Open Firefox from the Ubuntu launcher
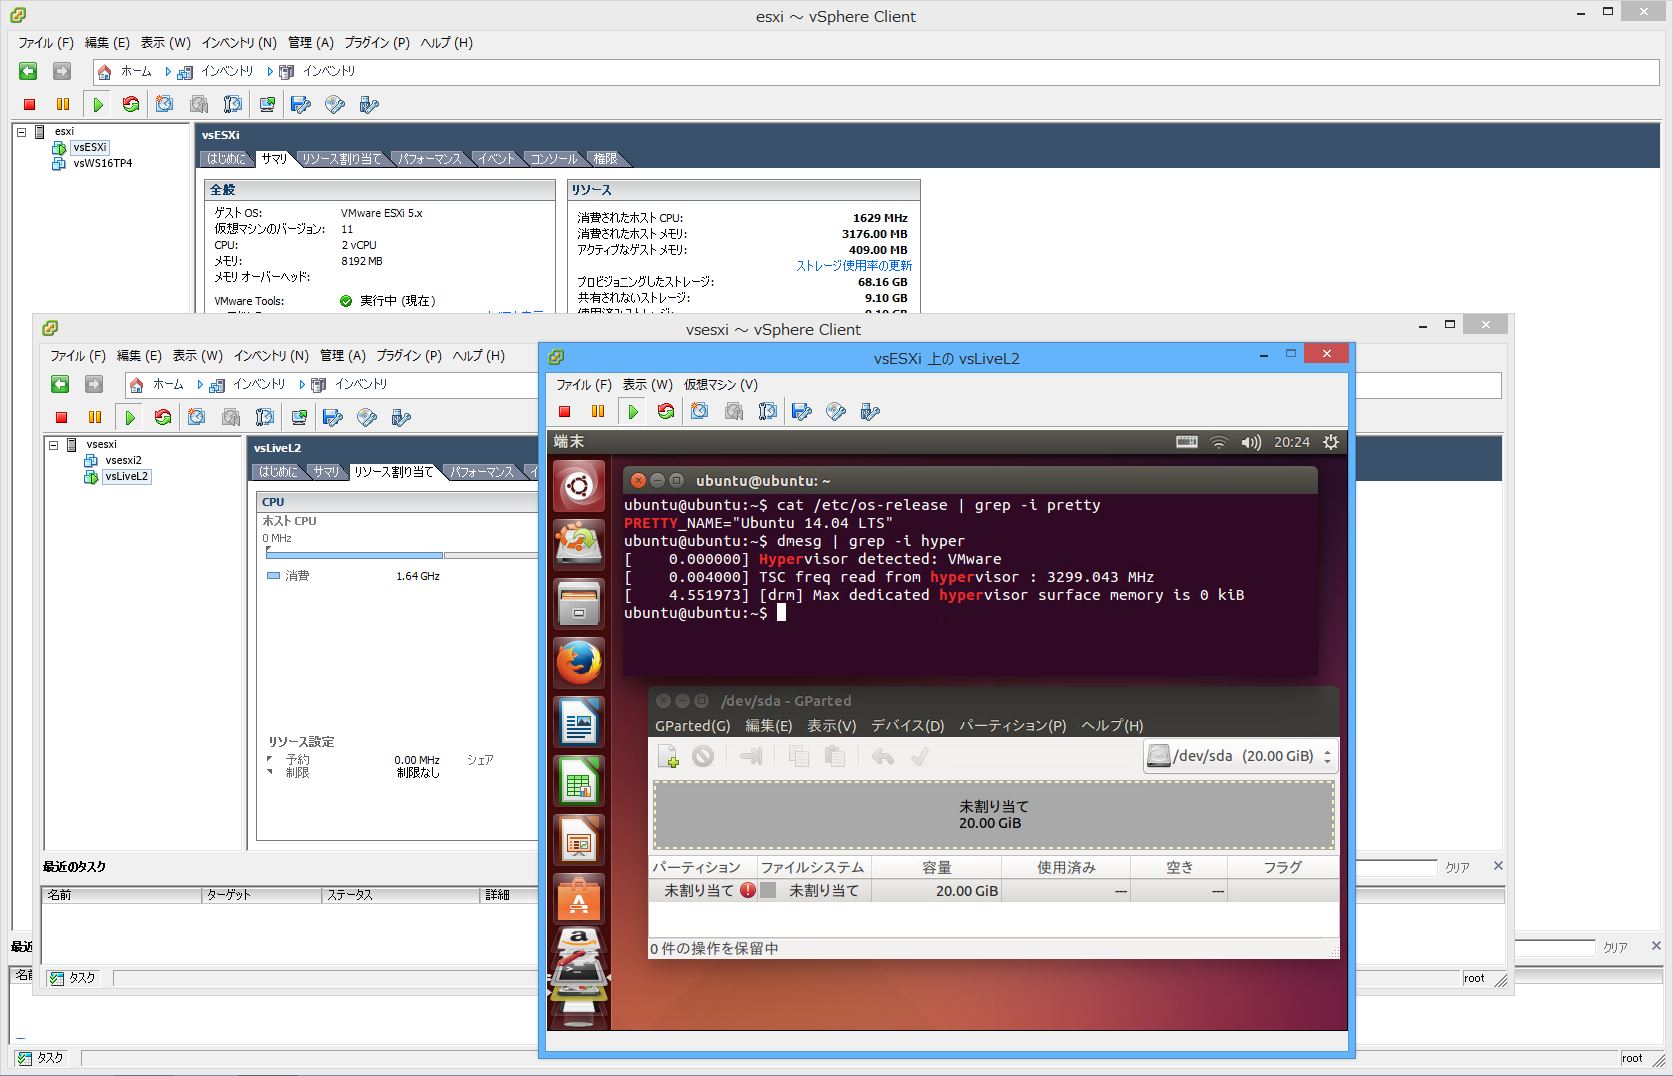The width and height of the screenshot is (1673, 1076). coord(579,663)
